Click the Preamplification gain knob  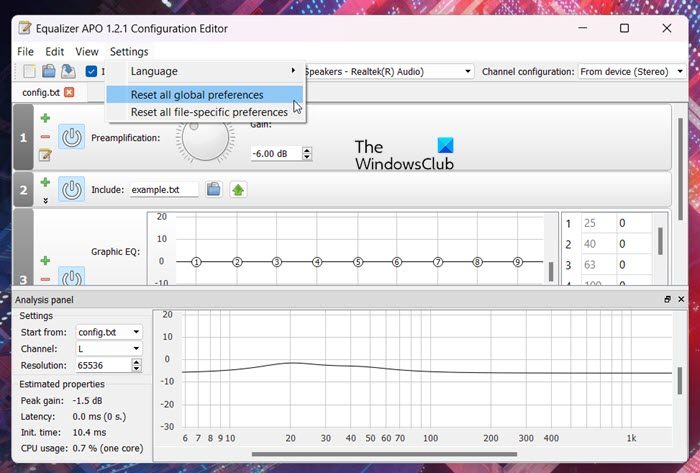pyautogui.click(x=205, y=139)
